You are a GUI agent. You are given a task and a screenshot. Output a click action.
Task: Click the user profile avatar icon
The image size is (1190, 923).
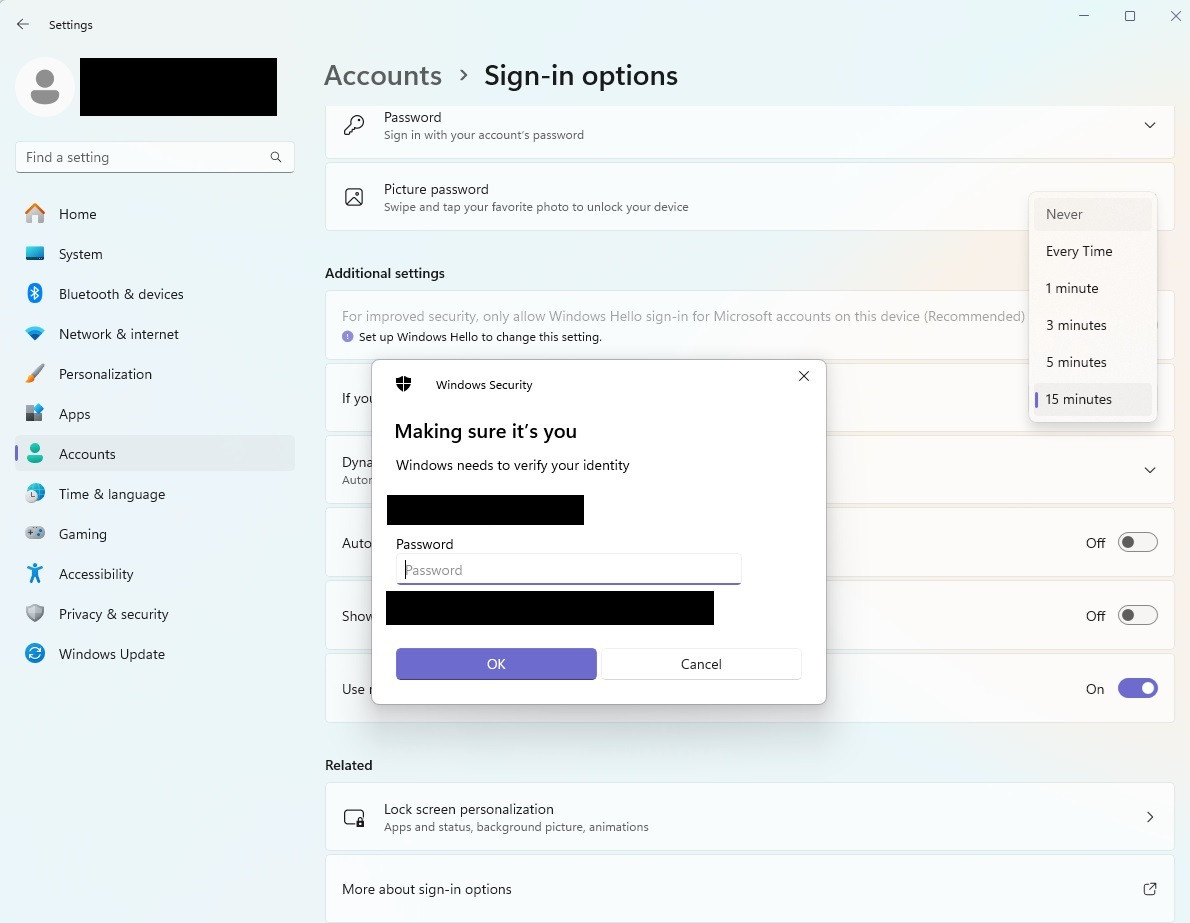click(x=45, y=87)
